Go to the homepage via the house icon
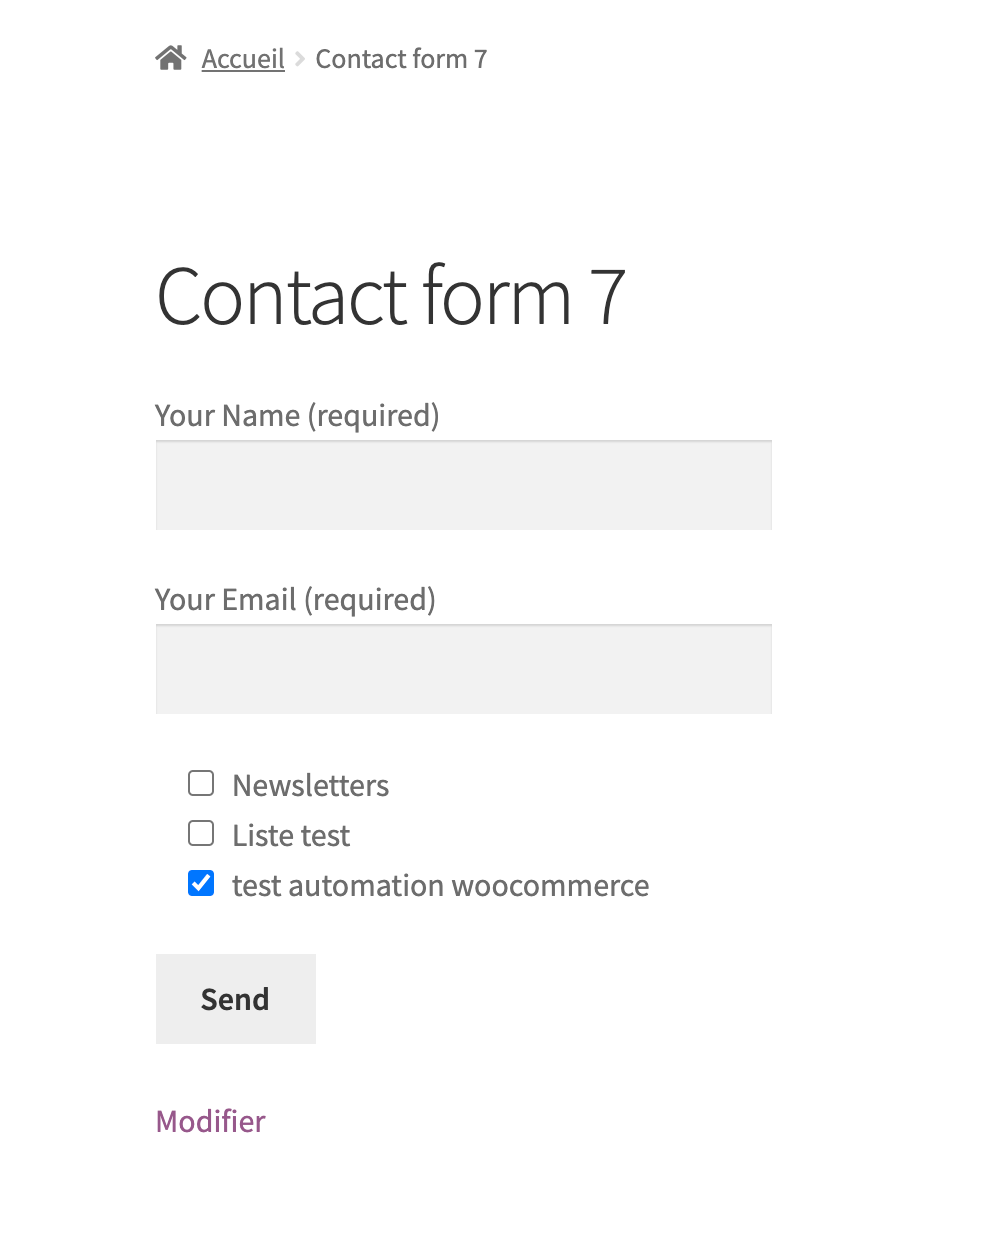 click(171, 59)
